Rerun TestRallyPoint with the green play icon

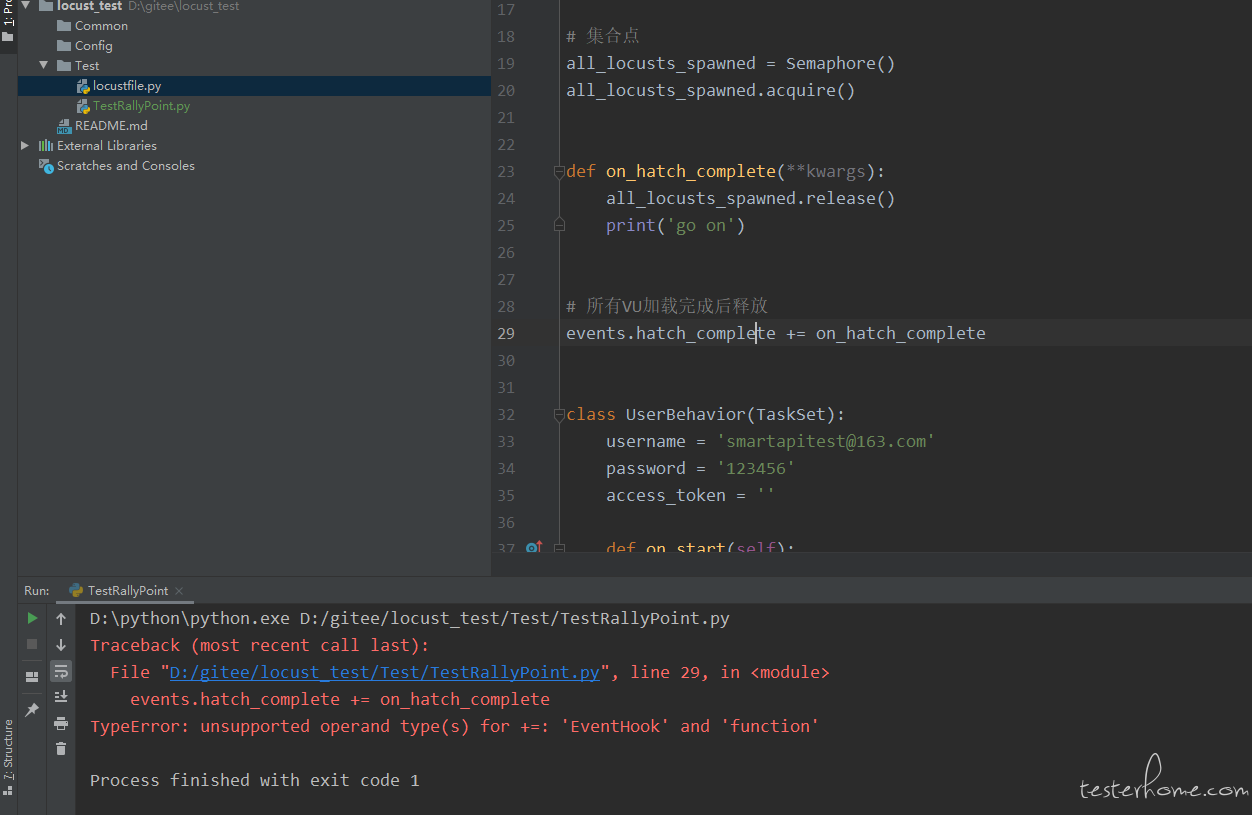click(32, 618)
